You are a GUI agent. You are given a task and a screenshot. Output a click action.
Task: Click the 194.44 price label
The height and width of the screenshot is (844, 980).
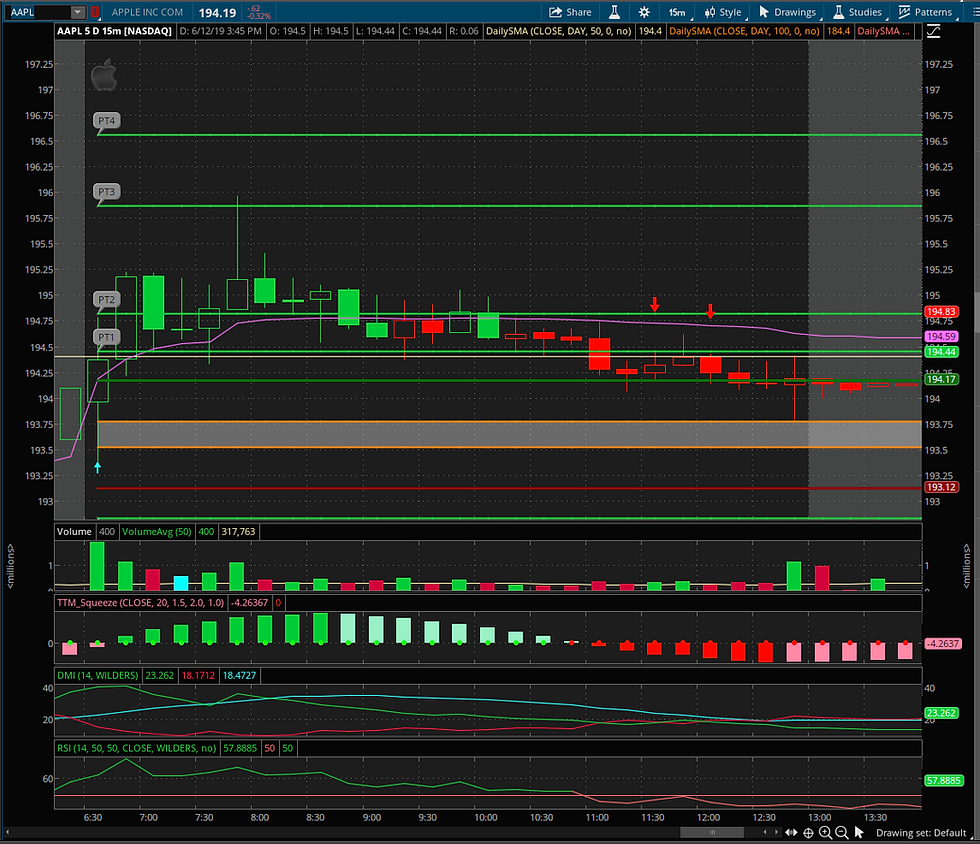click(x=941, y=352)
